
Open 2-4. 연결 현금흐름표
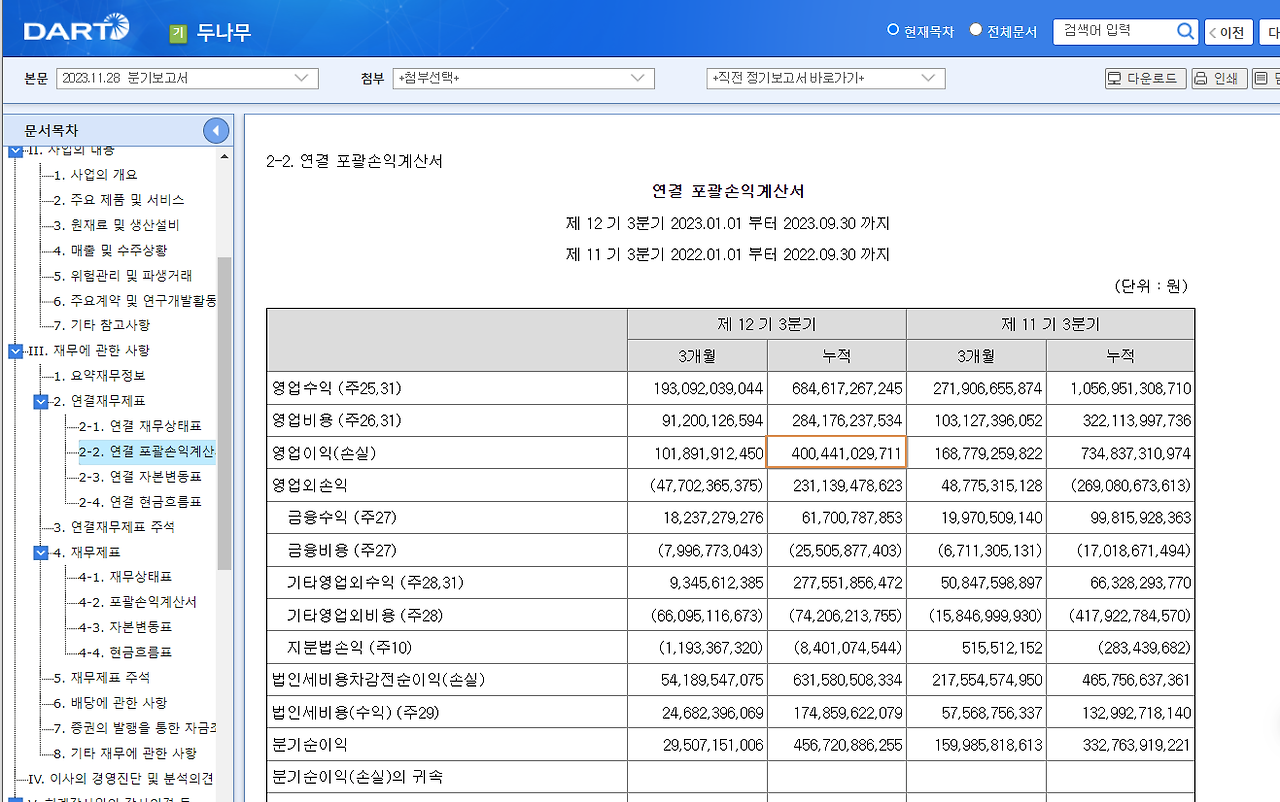coord(140,502)
